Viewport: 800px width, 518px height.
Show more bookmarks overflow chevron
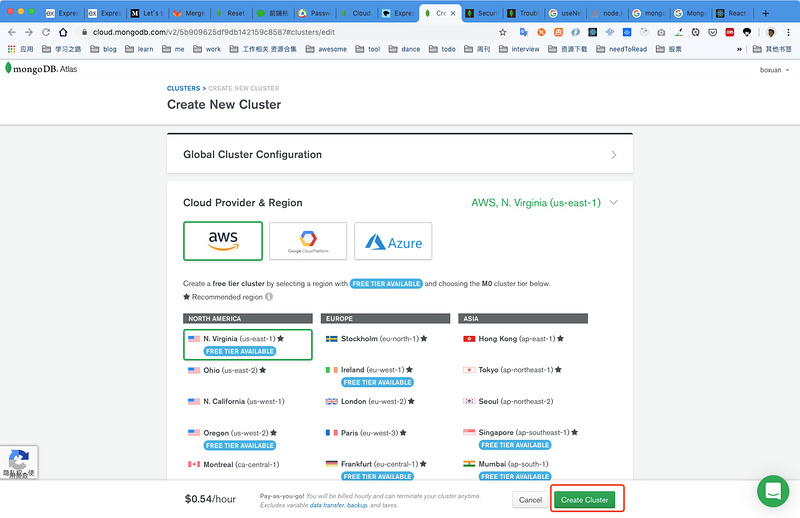[739, 49]
